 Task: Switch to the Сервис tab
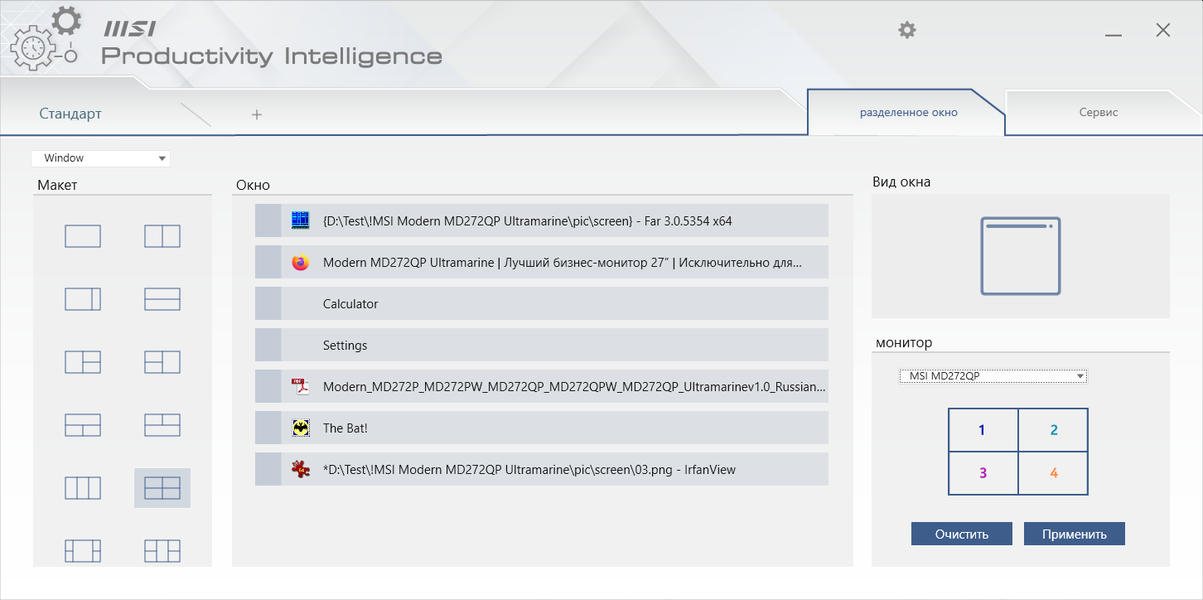click(1098, 113)
